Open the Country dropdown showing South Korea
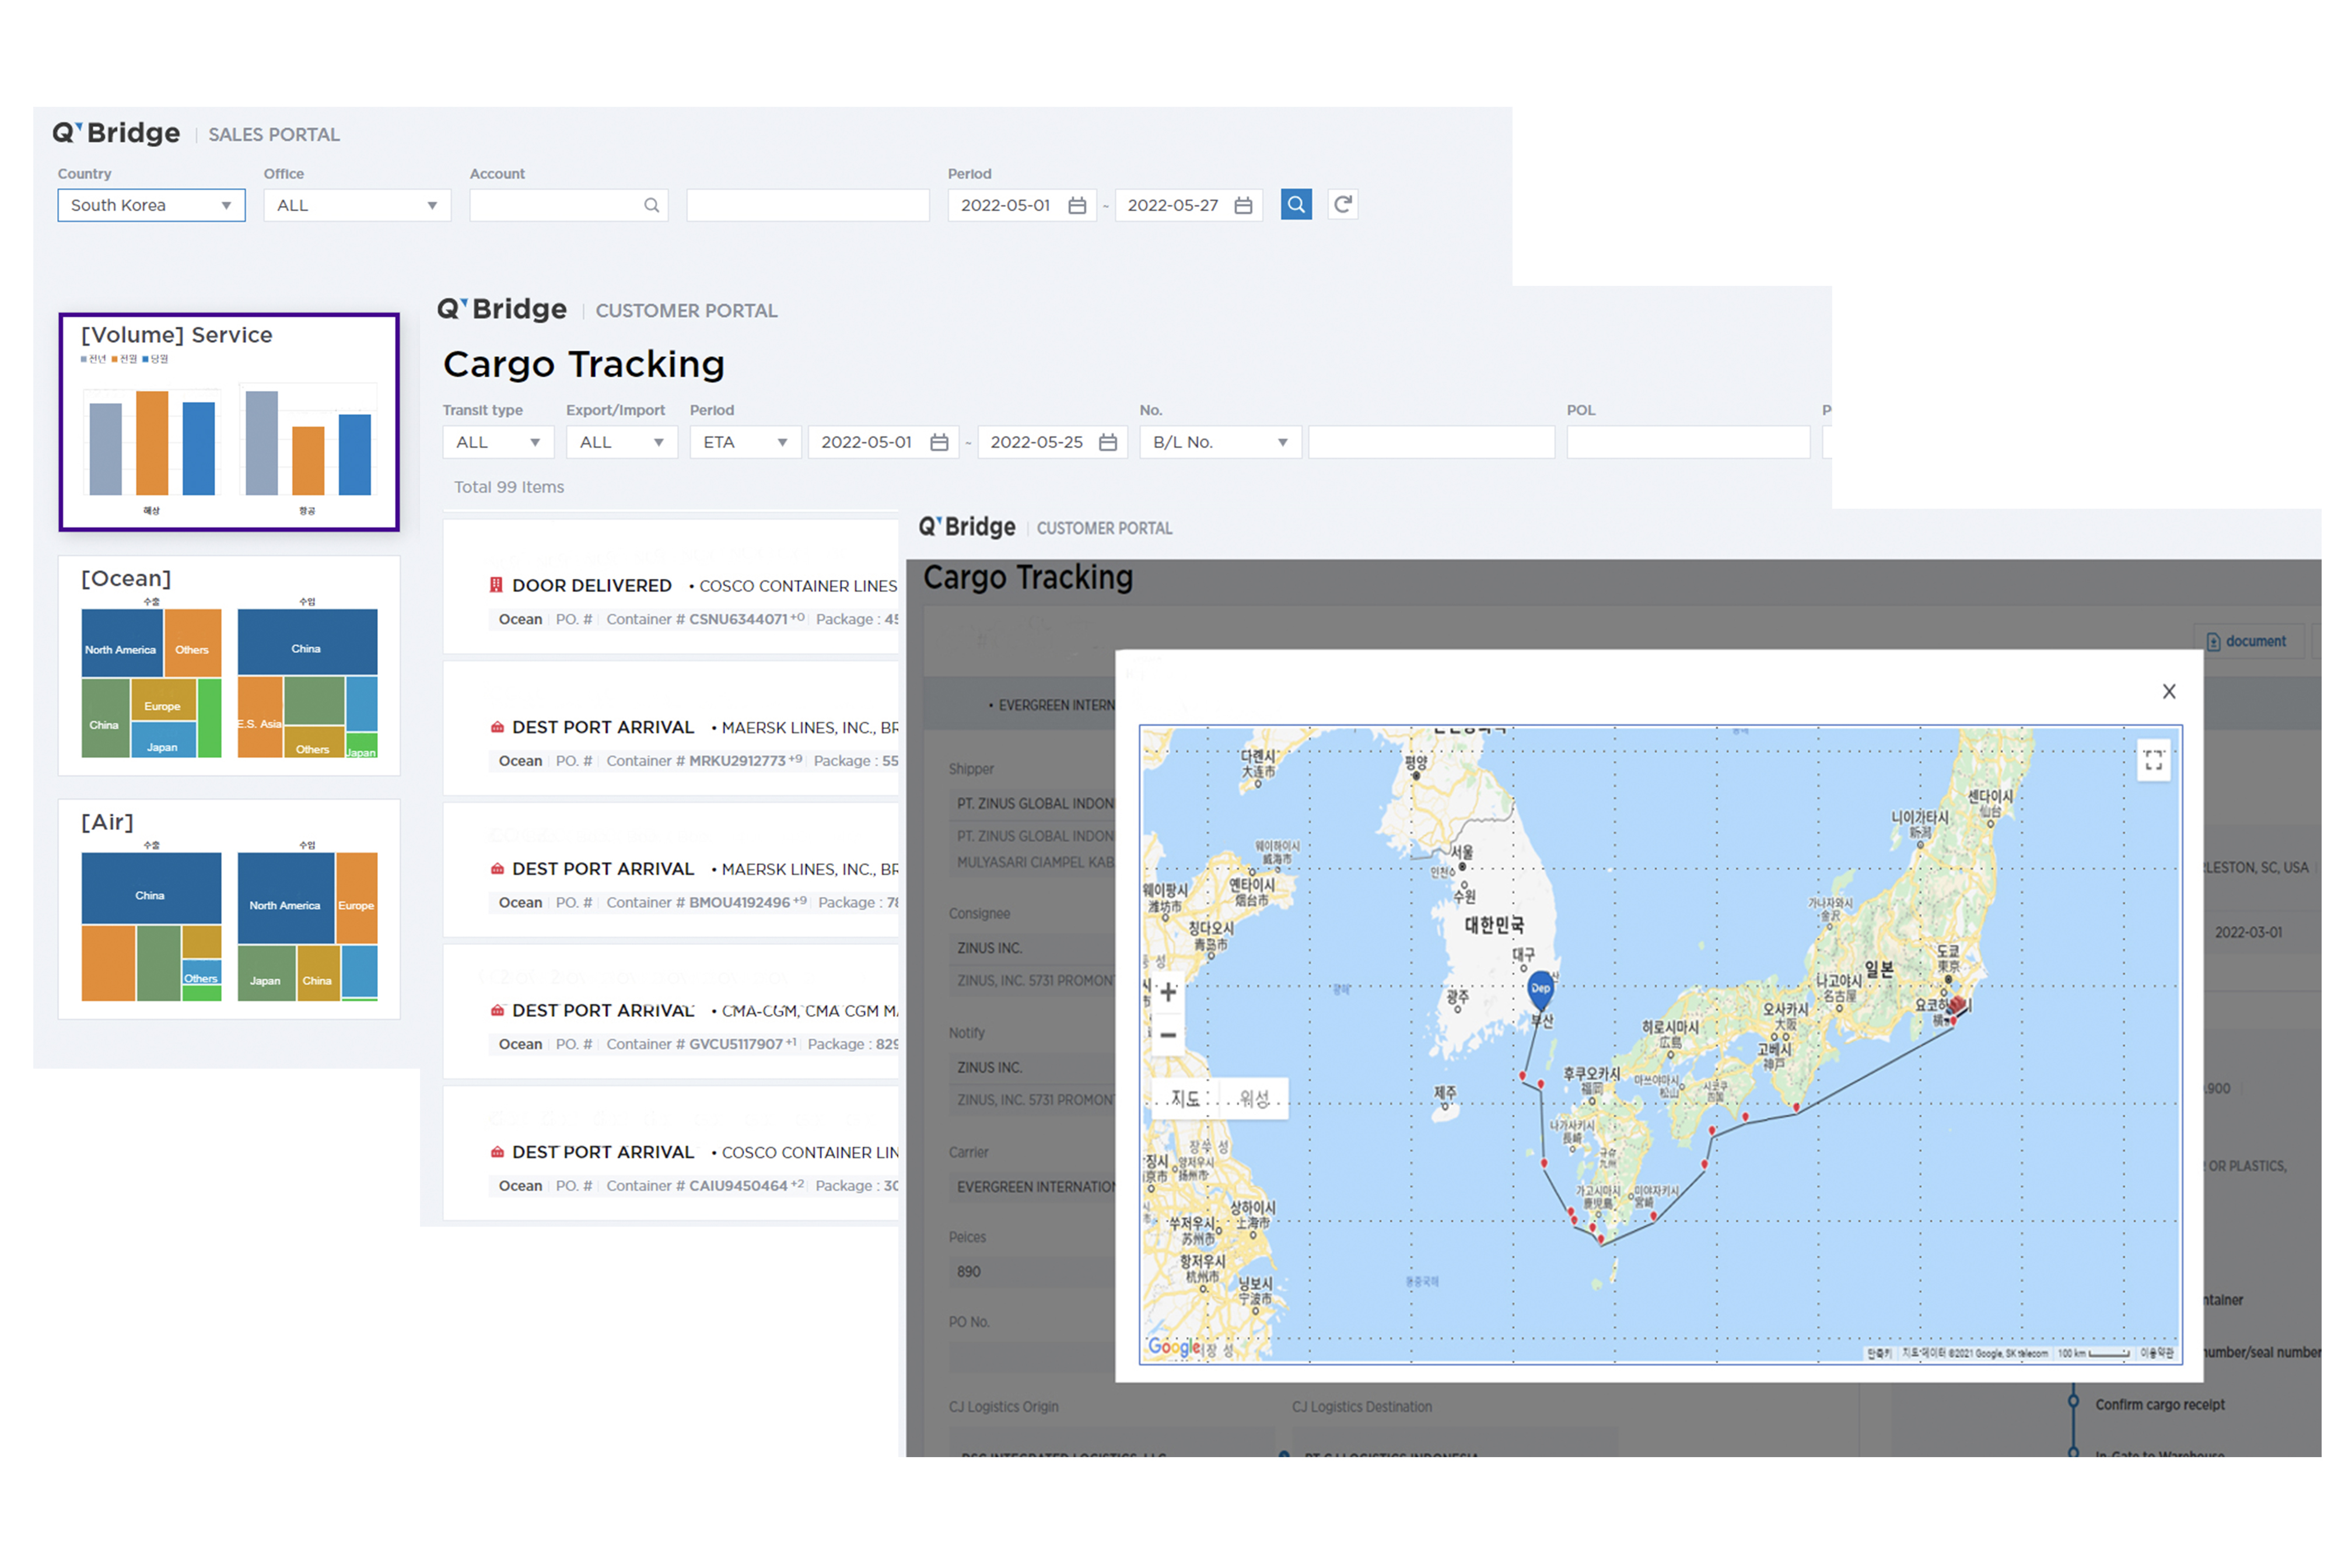Viewport: 2352px width, 1568px height. (x=151, y=205)
